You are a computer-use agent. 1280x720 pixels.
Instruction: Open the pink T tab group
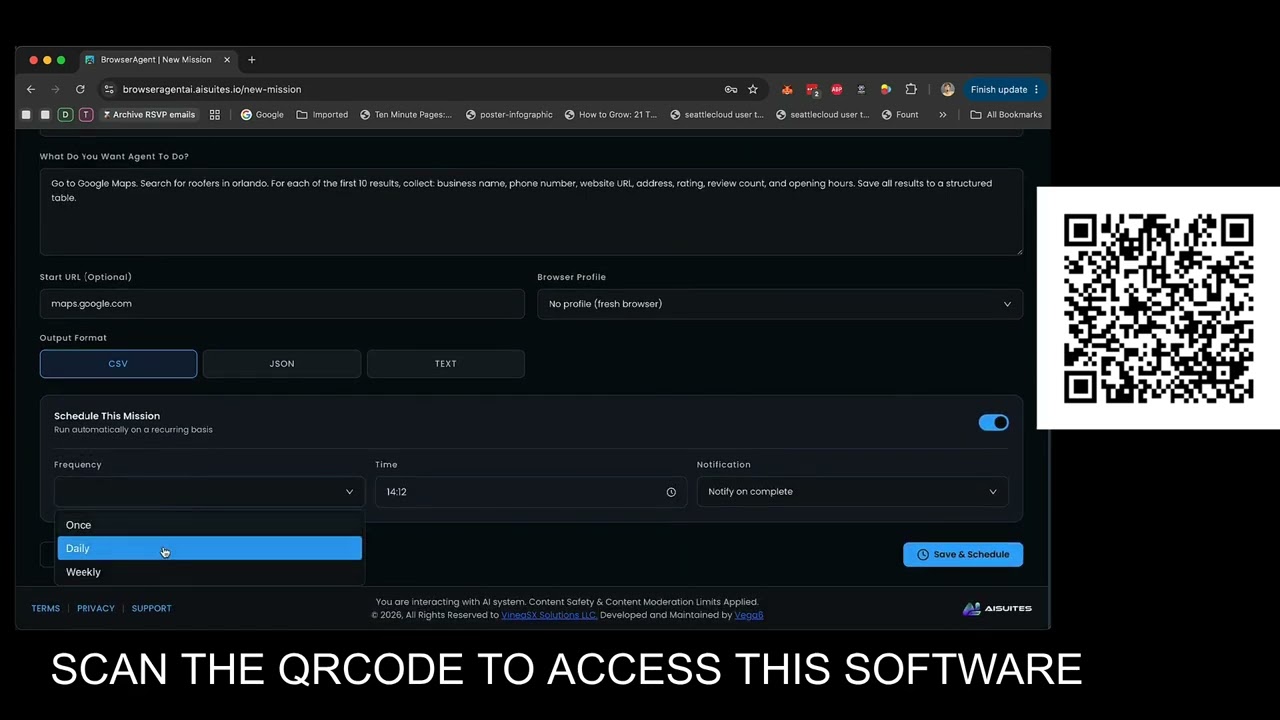(86, 115)
